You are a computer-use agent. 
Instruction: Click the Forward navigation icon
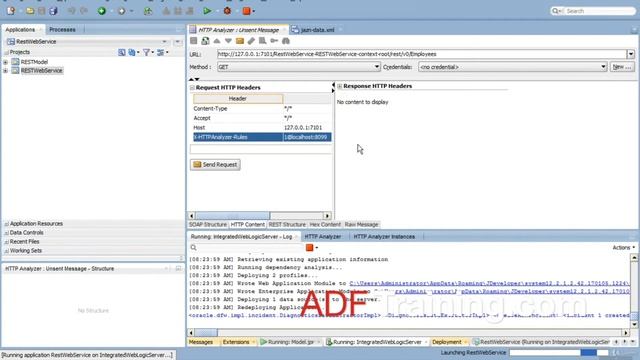click(122, 11)
